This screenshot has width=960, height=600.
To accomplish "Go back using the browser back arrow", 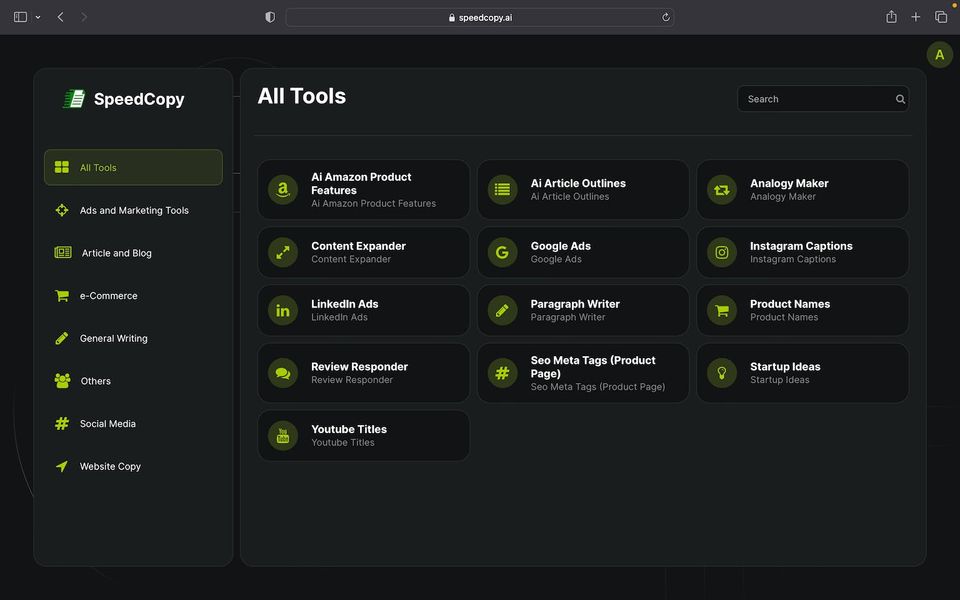I will (x=60, y=17).
